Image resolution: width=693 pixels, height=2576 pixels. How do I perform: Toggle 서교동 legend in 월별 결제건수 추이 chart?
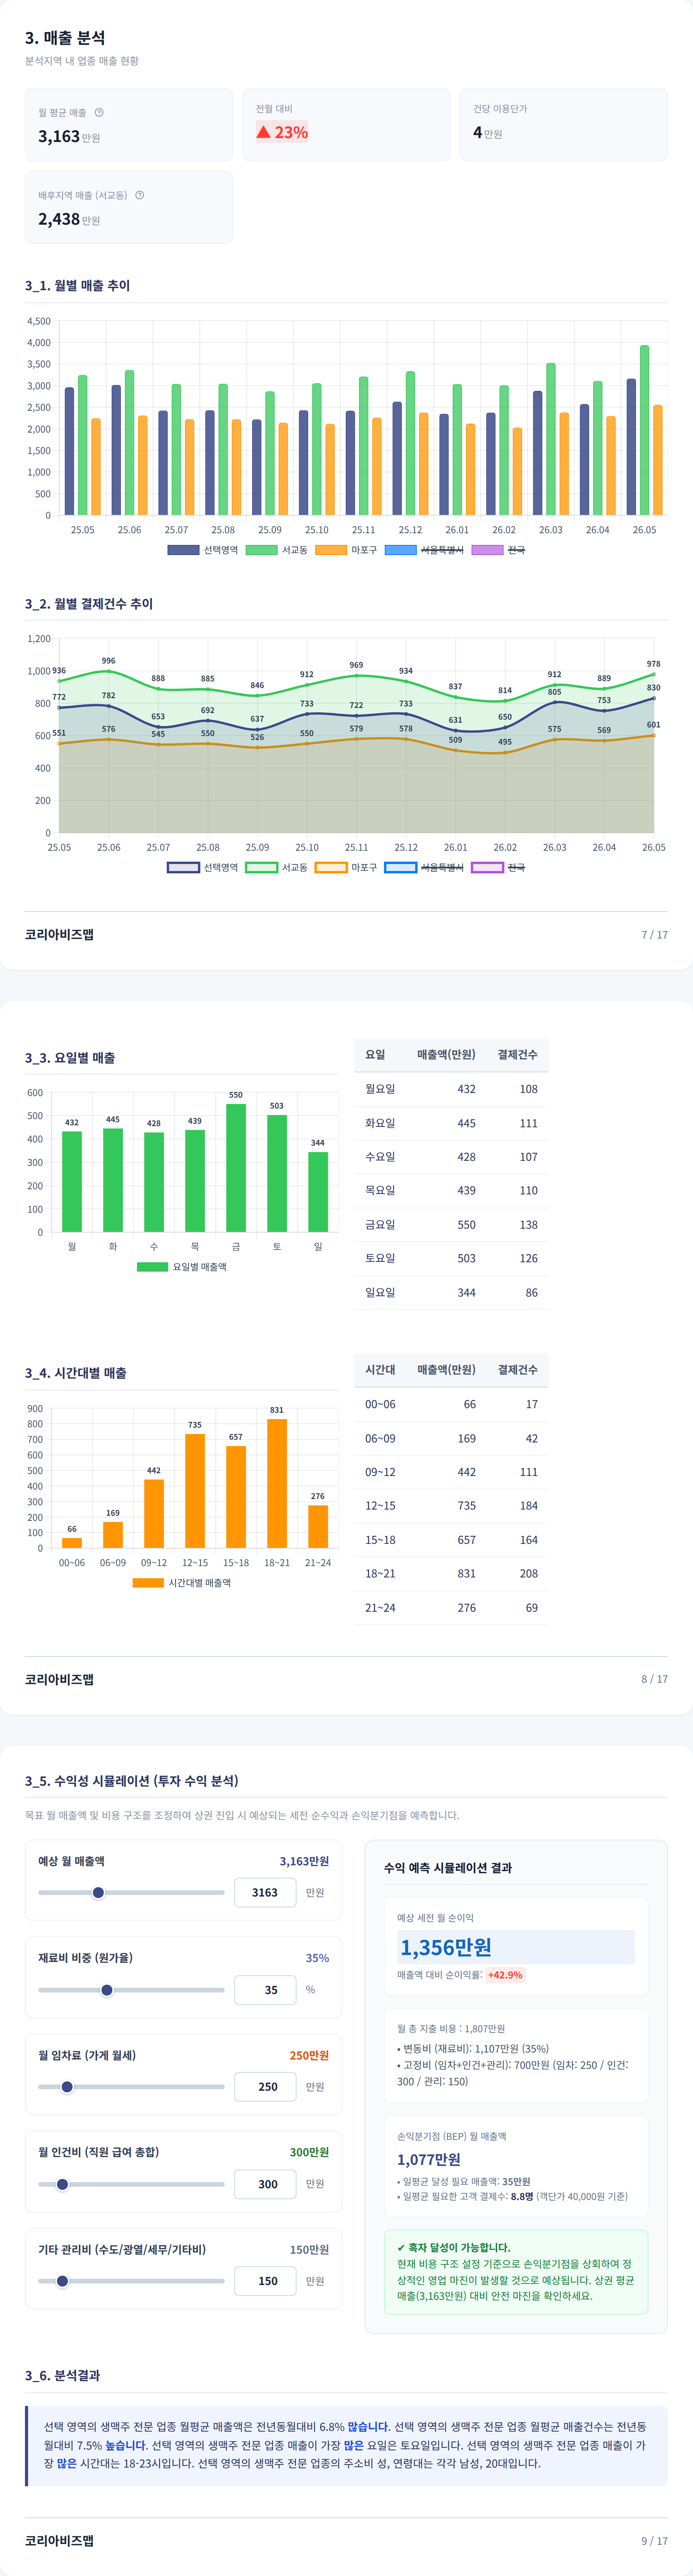tap(277, 867)
